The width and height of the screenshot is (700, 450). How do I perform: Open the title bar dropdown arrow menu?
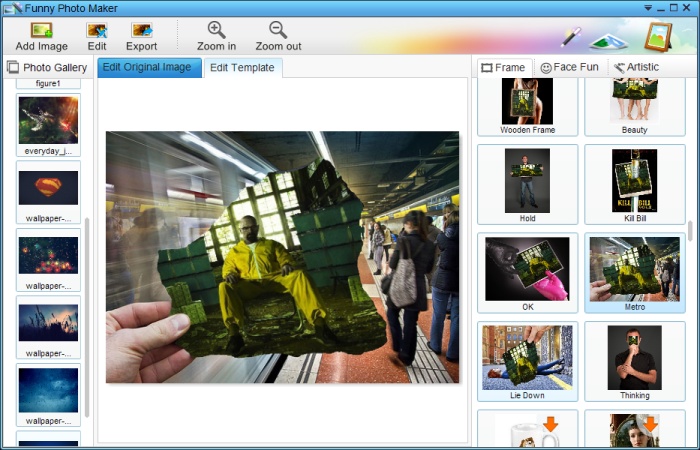[x=649, y=8]
